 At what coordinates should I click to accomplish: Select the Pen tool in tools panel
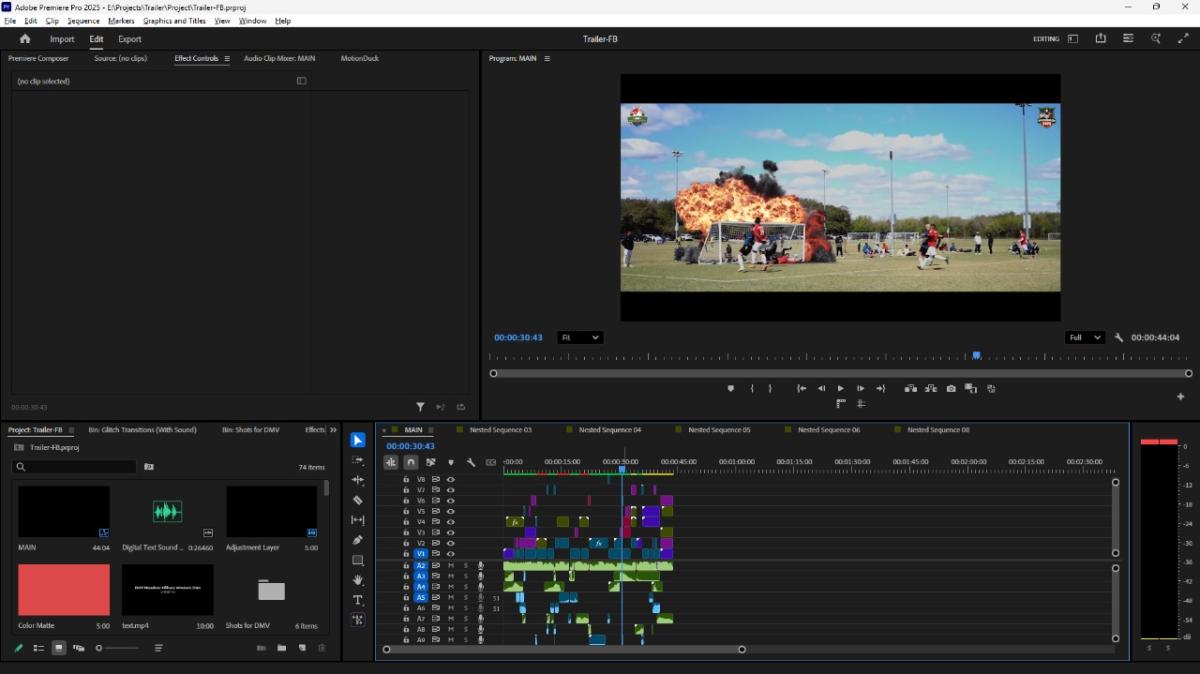click(358, 540)
